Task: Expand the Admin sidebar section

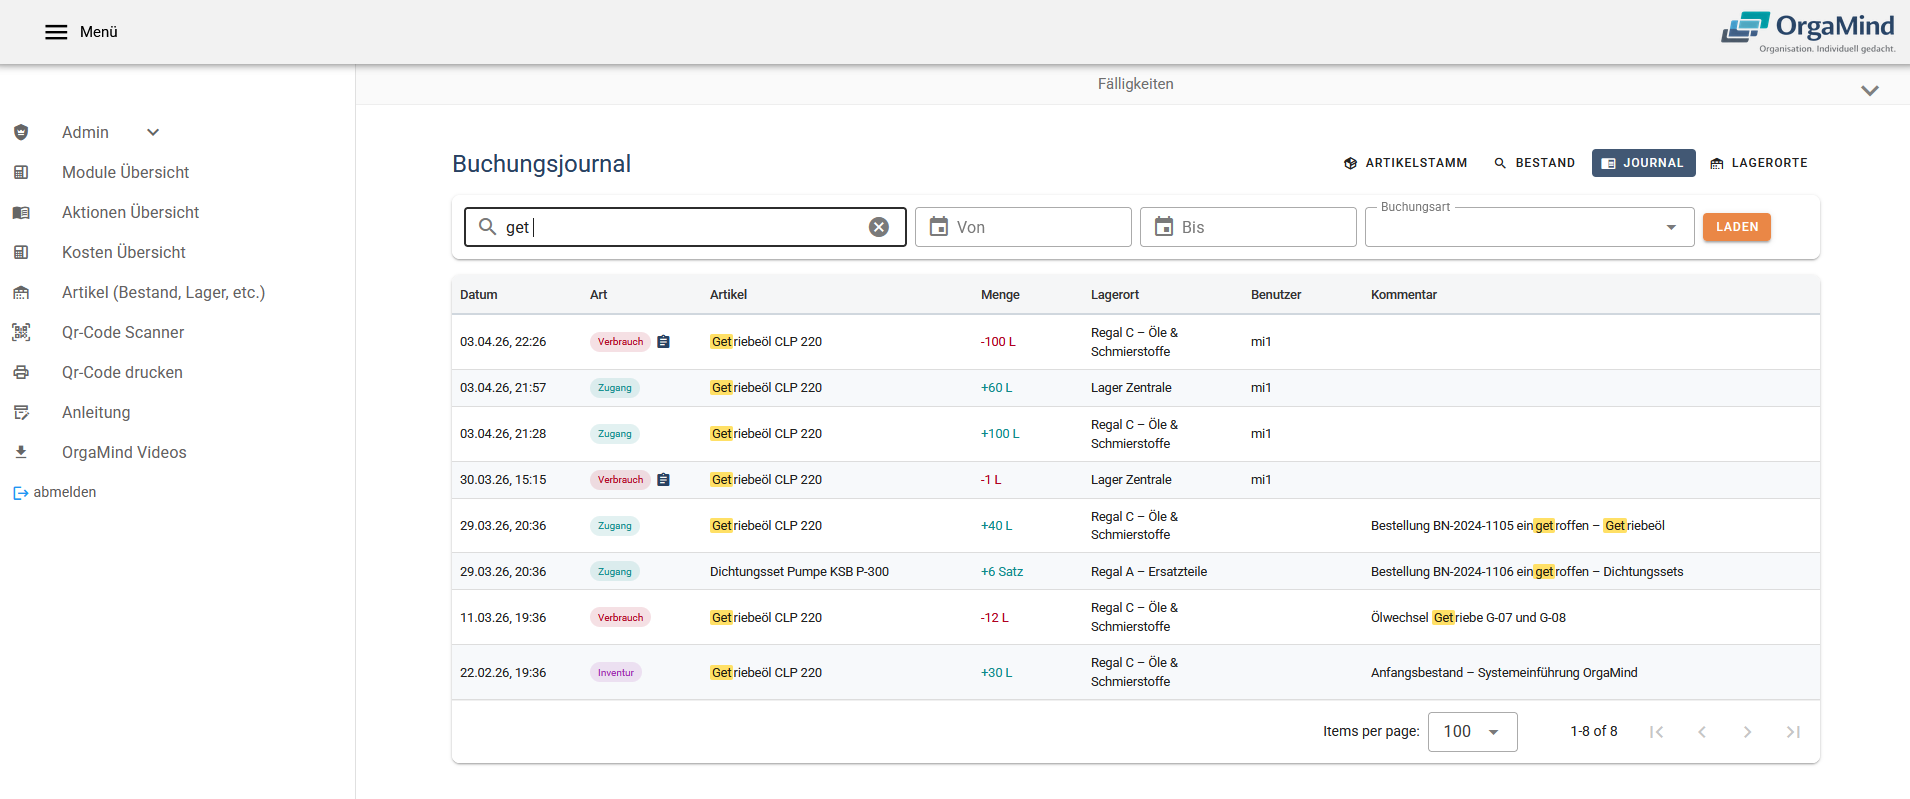Action: pos(153,132)
